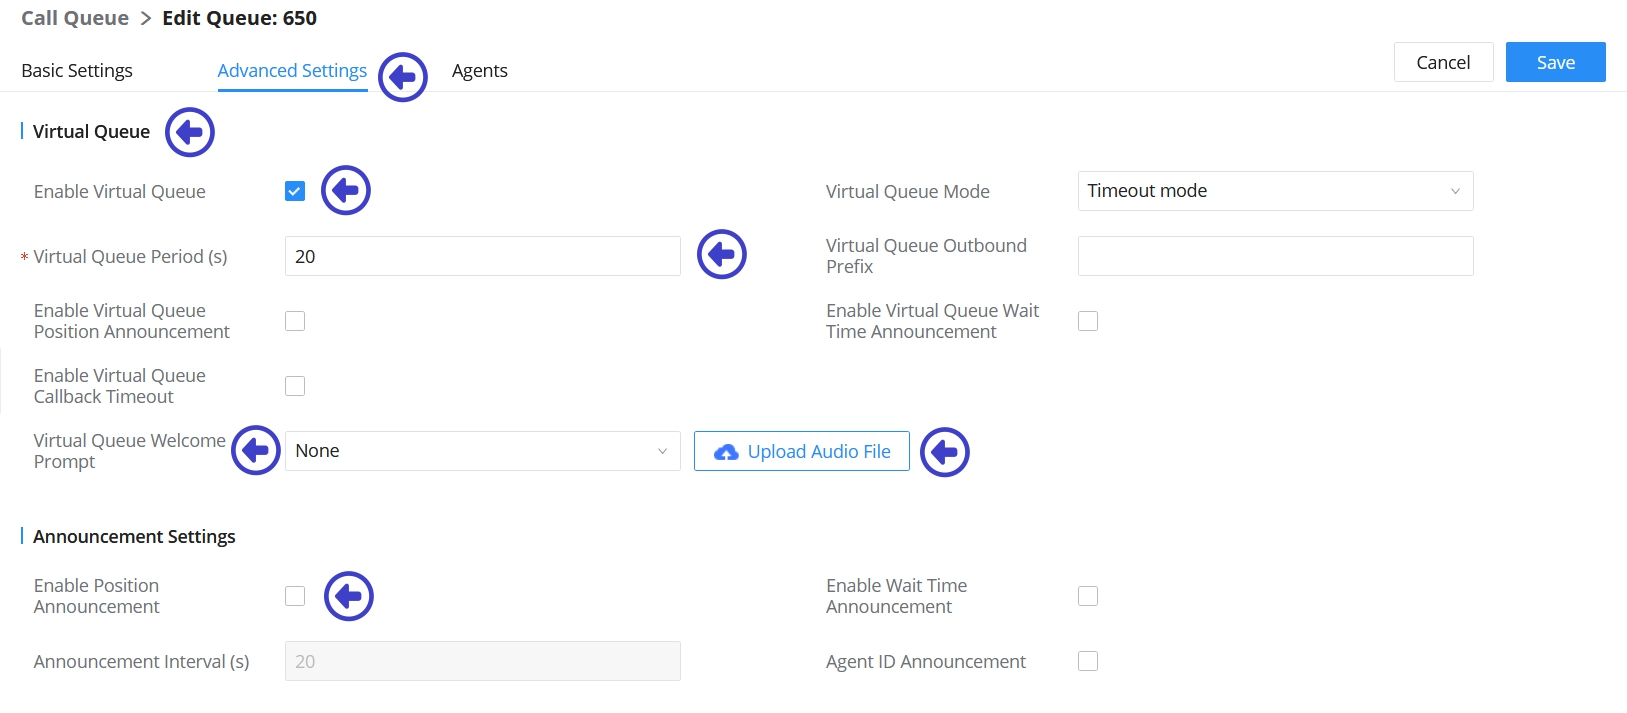Click arrow icon beside Enable Virtual Queue checkbox
Screen dimensions: 1627x713
point(346,190)
